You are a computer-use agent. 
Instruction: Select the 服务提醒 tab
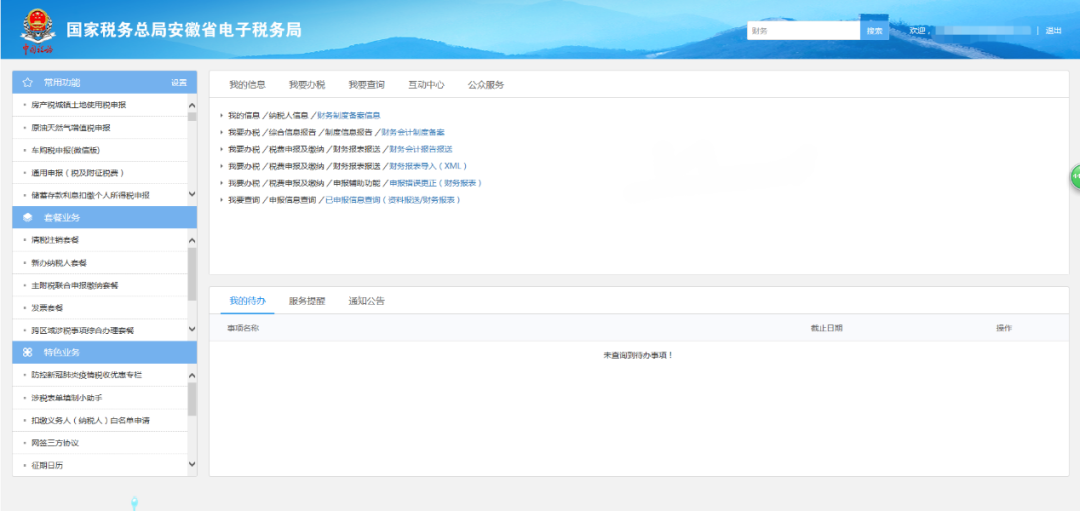(x=307, y=301)
